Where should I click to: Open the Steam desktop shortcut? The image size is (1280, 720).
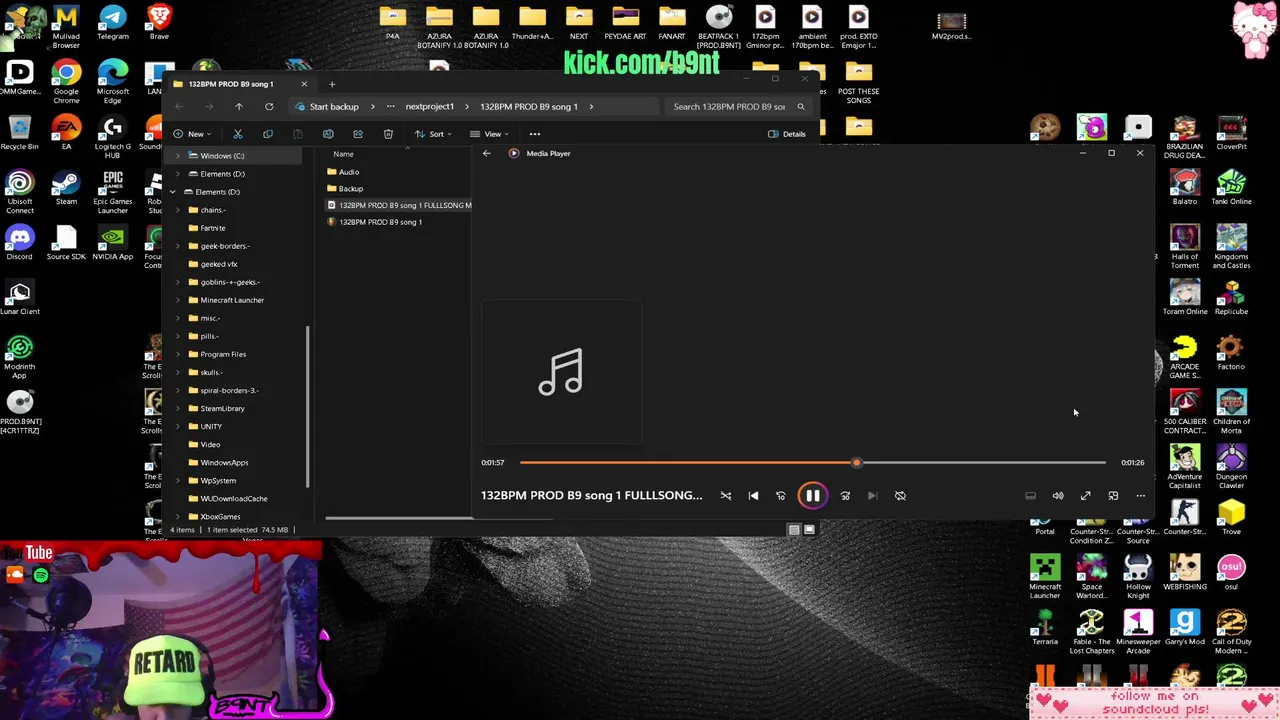click(x=66, y=187)
